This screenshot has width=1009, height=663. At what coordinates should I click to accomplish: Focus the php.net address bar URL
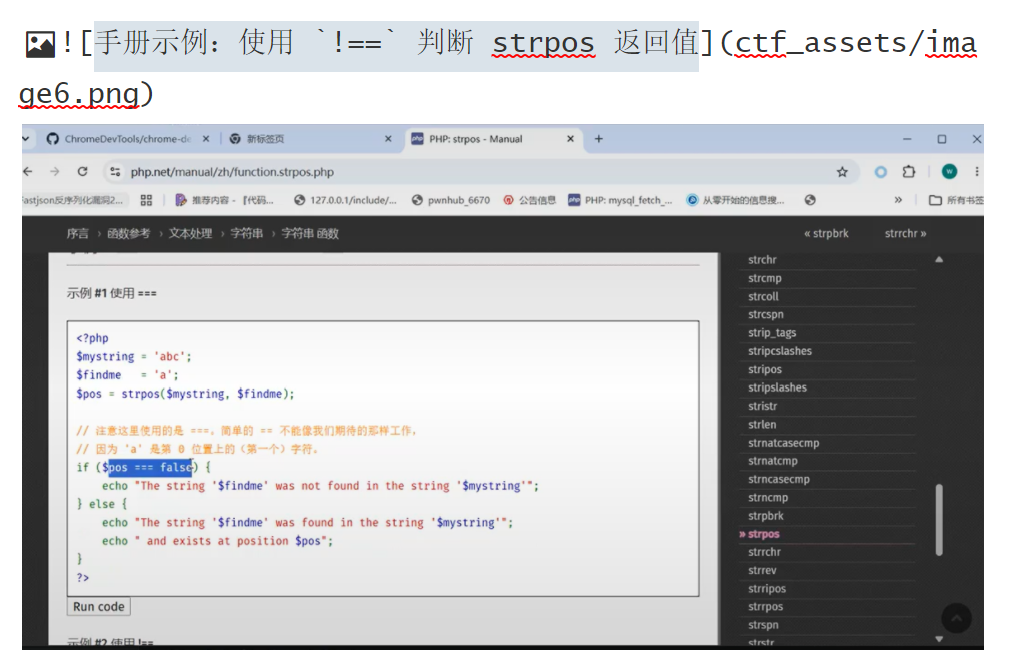pyautogui.click(x=232, y=172)
